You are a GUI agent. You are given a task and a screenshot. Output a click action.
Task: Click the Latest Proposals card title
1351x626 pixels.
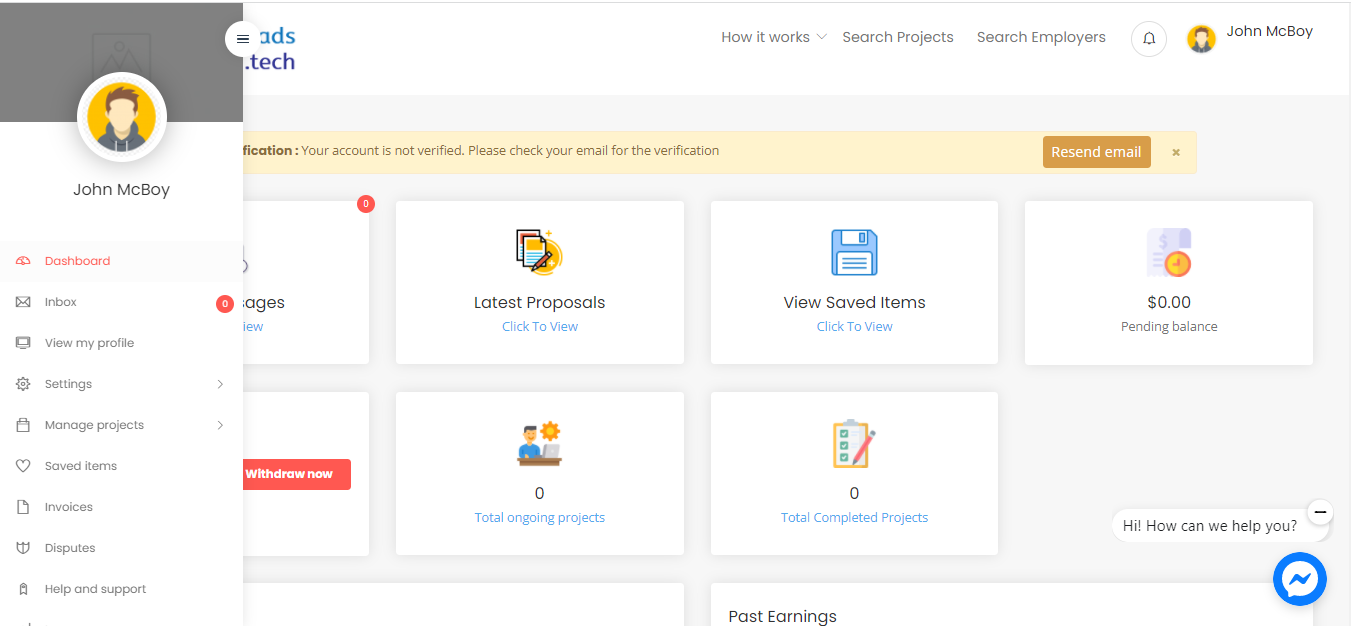(x=540, y=302)
